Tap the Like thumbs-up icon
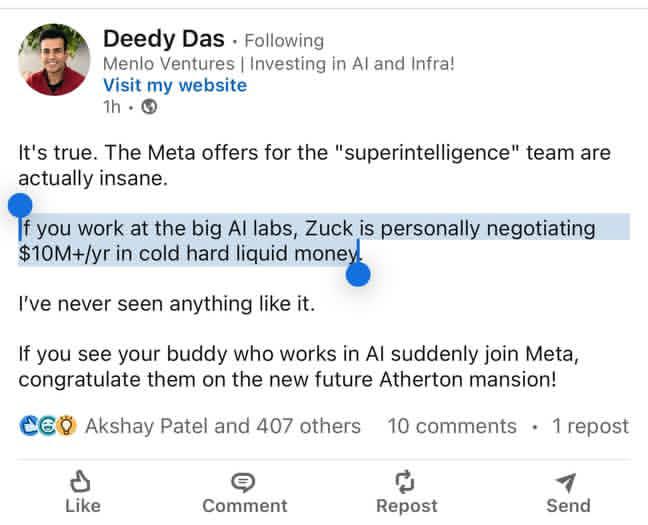Screen dimensions: 648x525 83,483
